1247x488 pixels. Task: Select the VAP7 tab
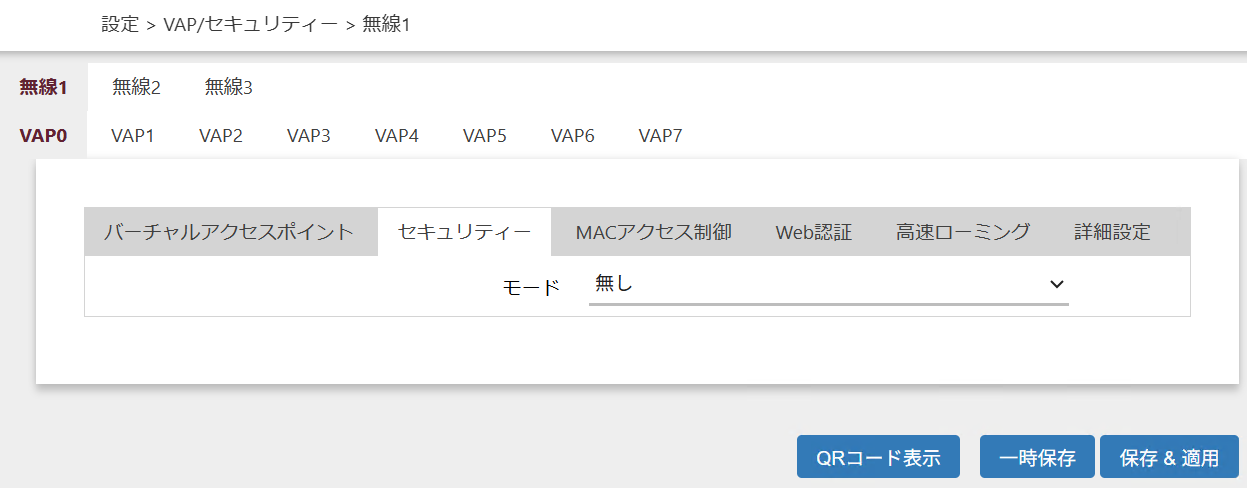[x=661, y=136]
